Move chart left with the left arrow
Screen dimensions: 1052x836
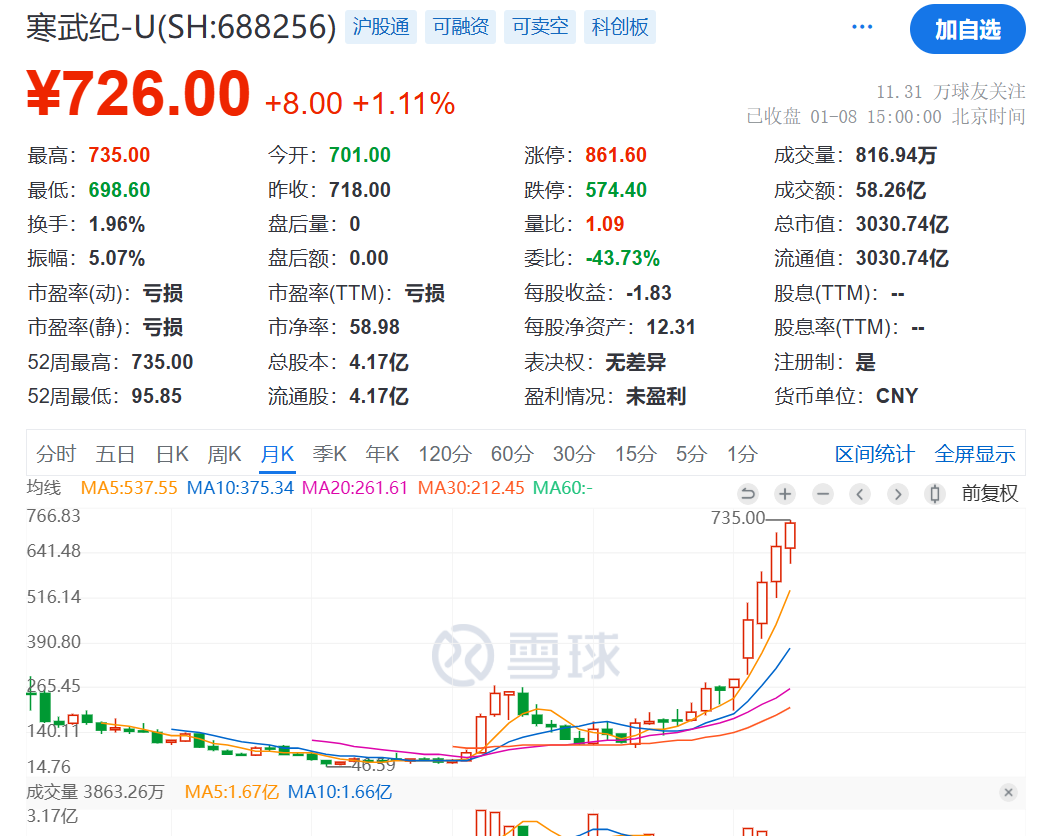point(859,494)
